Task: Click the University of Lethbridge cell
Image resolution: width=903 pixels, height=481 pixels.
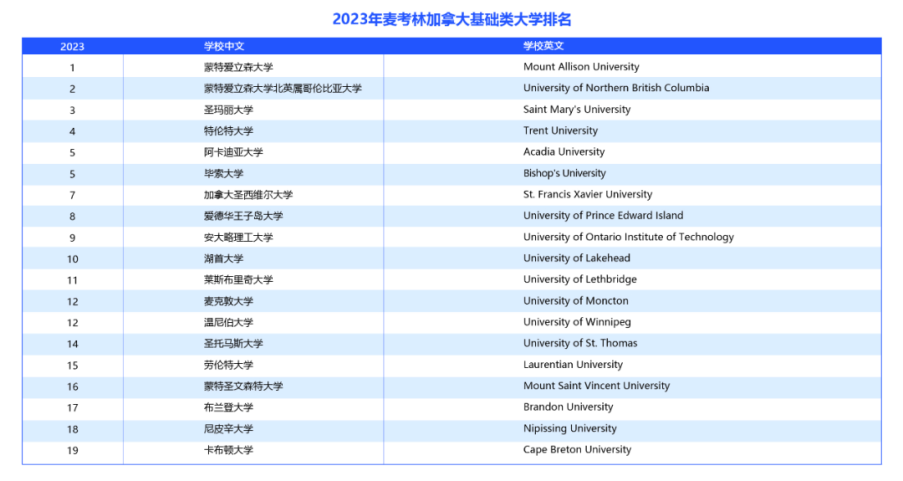Action: (x=579, y=280)
